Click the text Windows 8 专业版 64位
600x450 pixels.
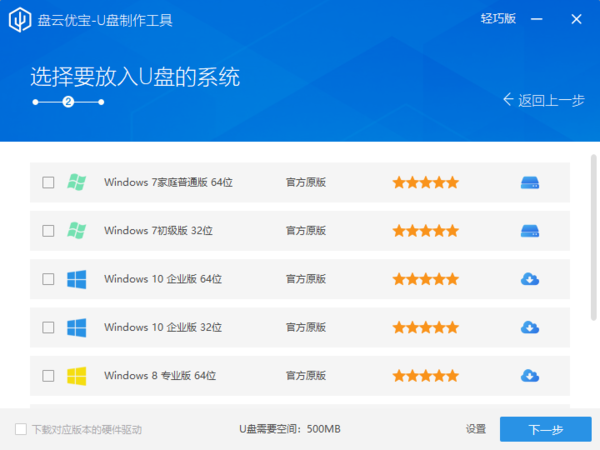pyautogui.click(x=160, y=375)
